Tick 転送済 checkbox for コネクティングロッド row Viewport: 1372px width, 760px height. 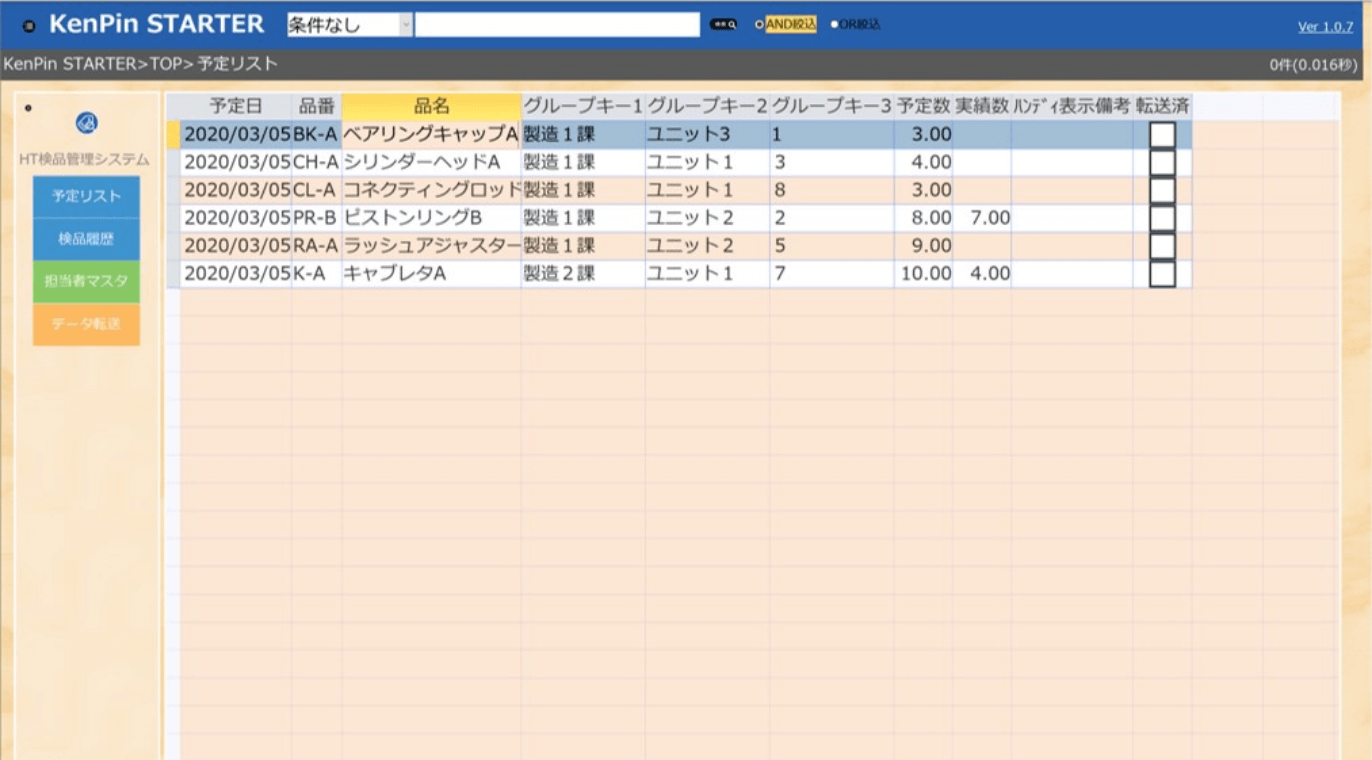[x=1162, y=190]
